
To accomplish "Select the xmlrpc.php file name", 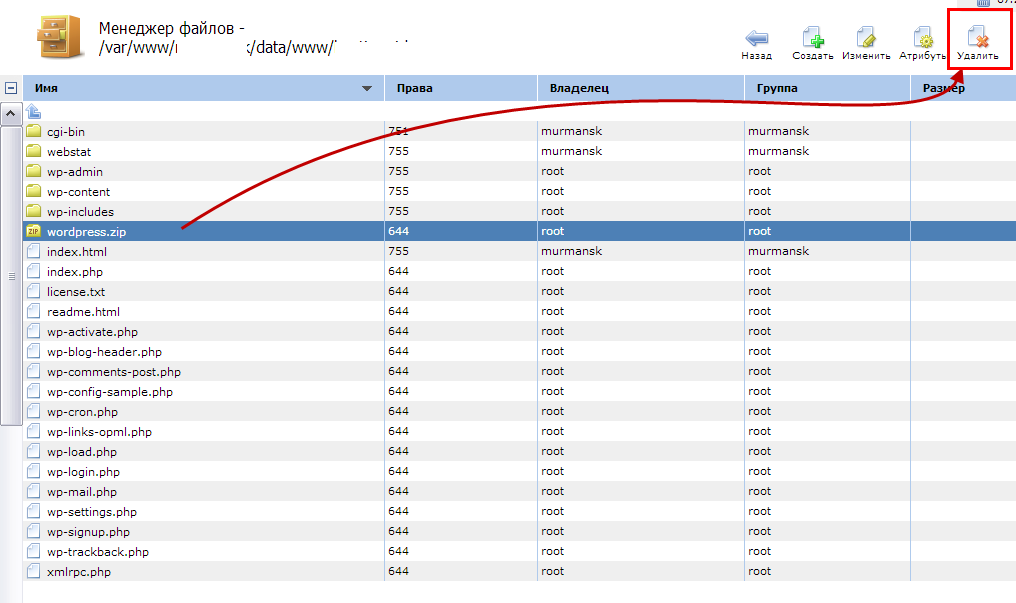I will [x=78, y=573].
